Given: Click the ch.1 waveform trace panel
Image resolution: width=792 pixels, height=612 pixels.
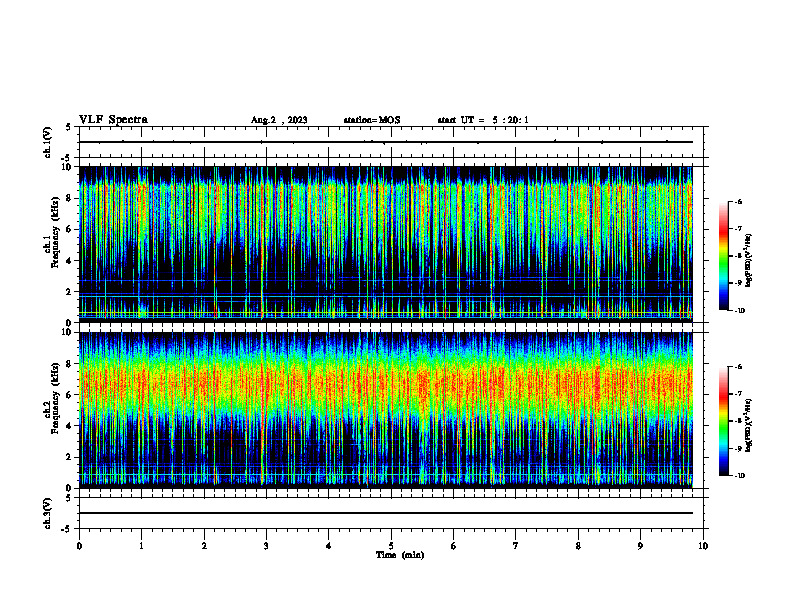Looking at the screenshot, I should coord(391,142).
